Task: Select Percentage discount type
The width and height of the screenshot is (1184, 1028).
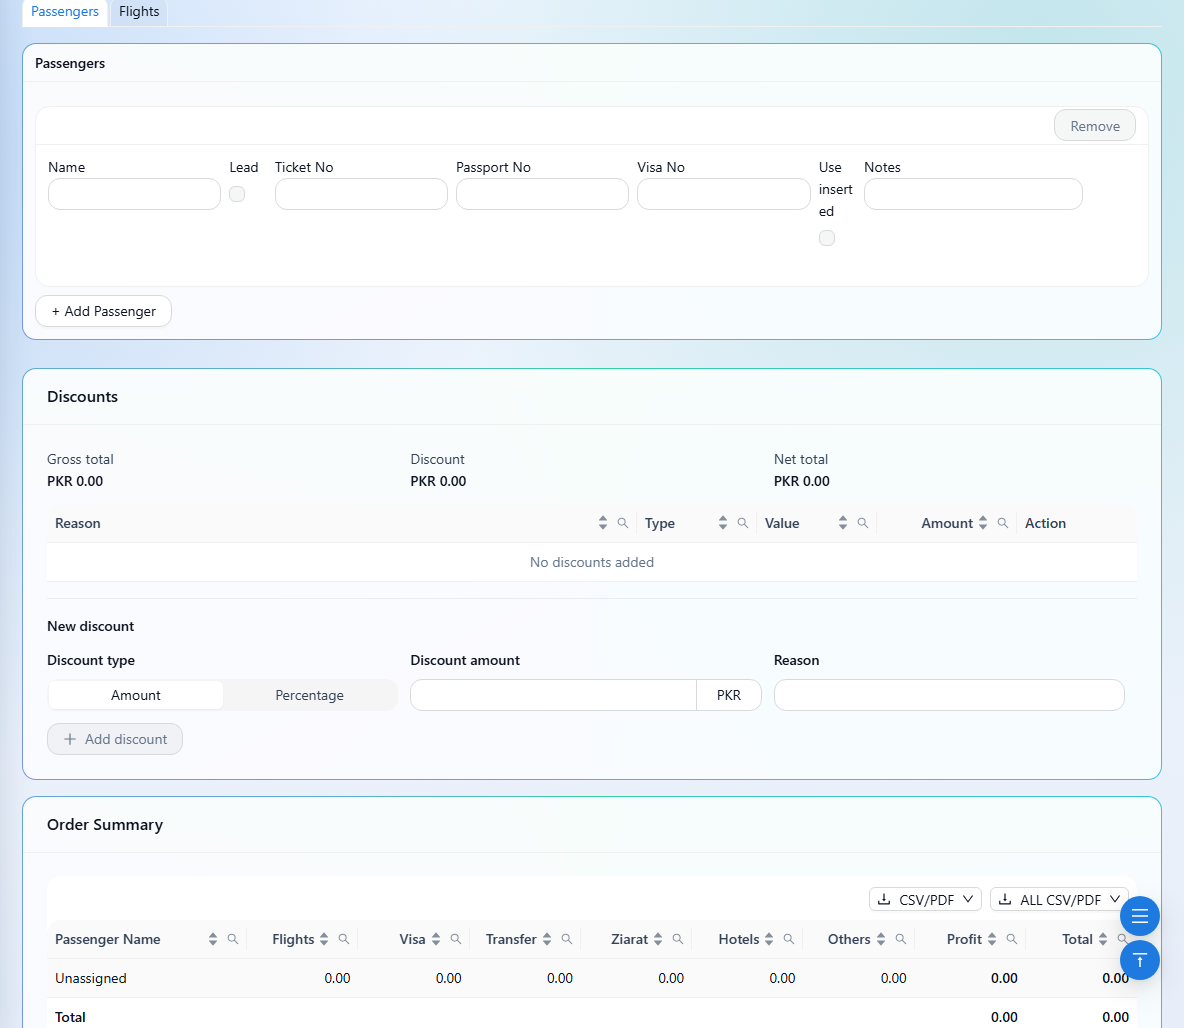Action: [x=310, y=695]
